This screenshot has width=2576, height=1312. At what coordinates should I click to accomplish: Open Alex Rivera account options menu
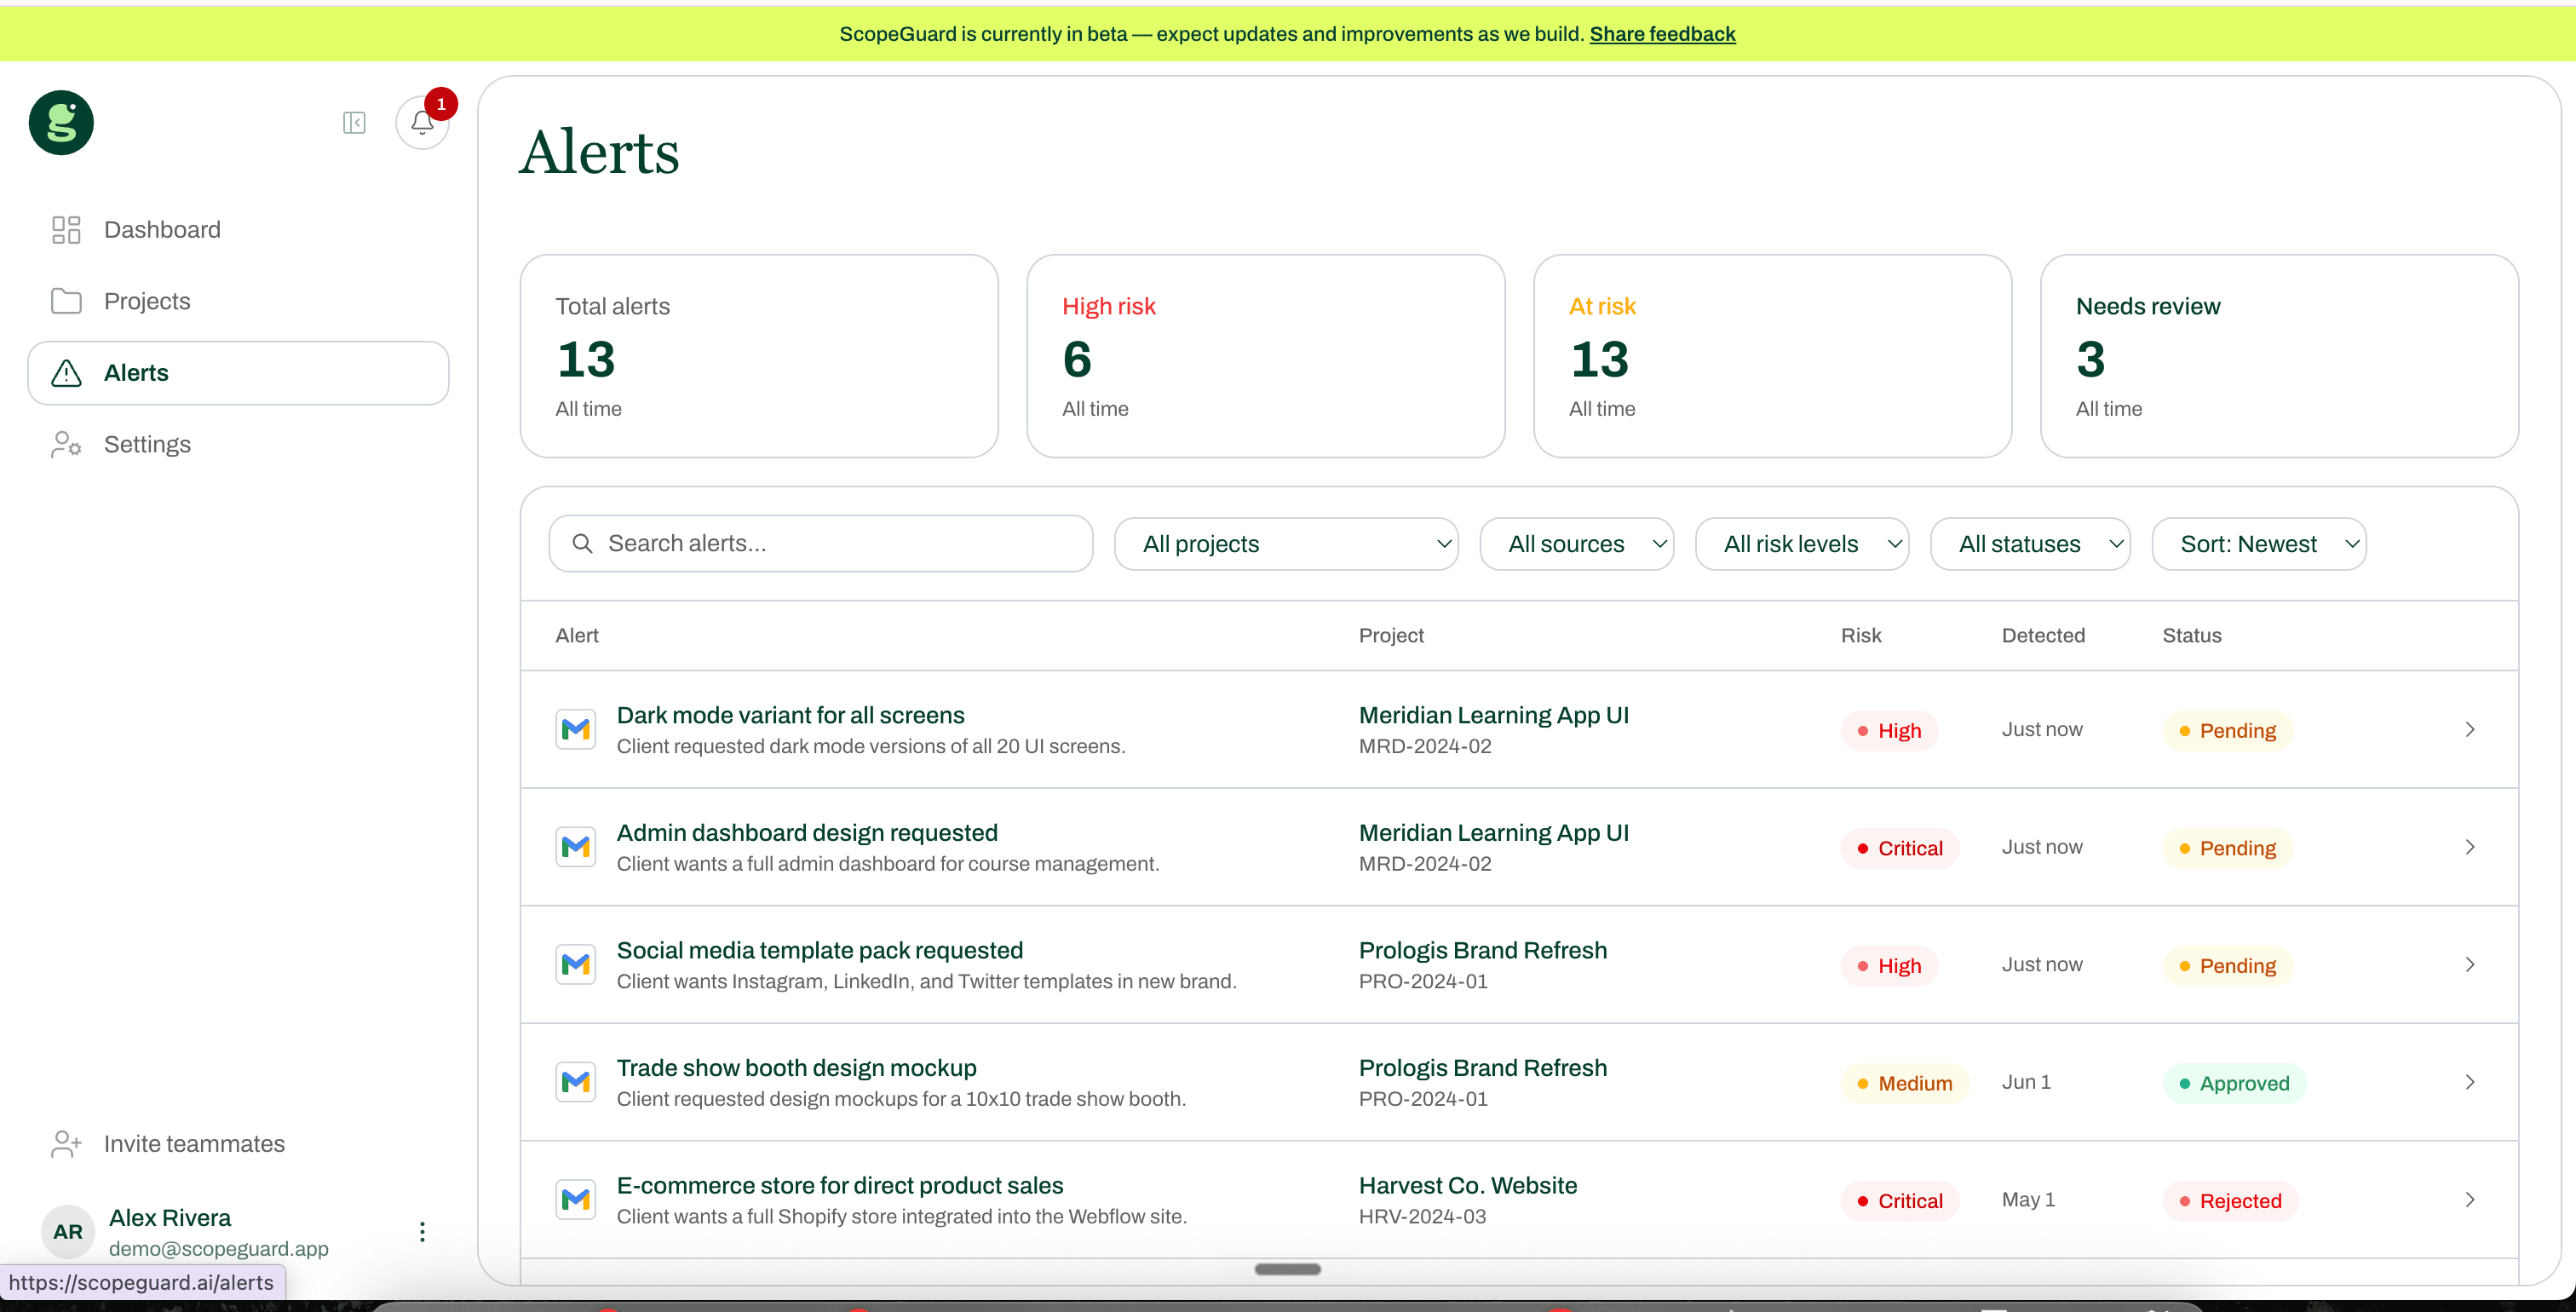click(x=422, y=1232)
